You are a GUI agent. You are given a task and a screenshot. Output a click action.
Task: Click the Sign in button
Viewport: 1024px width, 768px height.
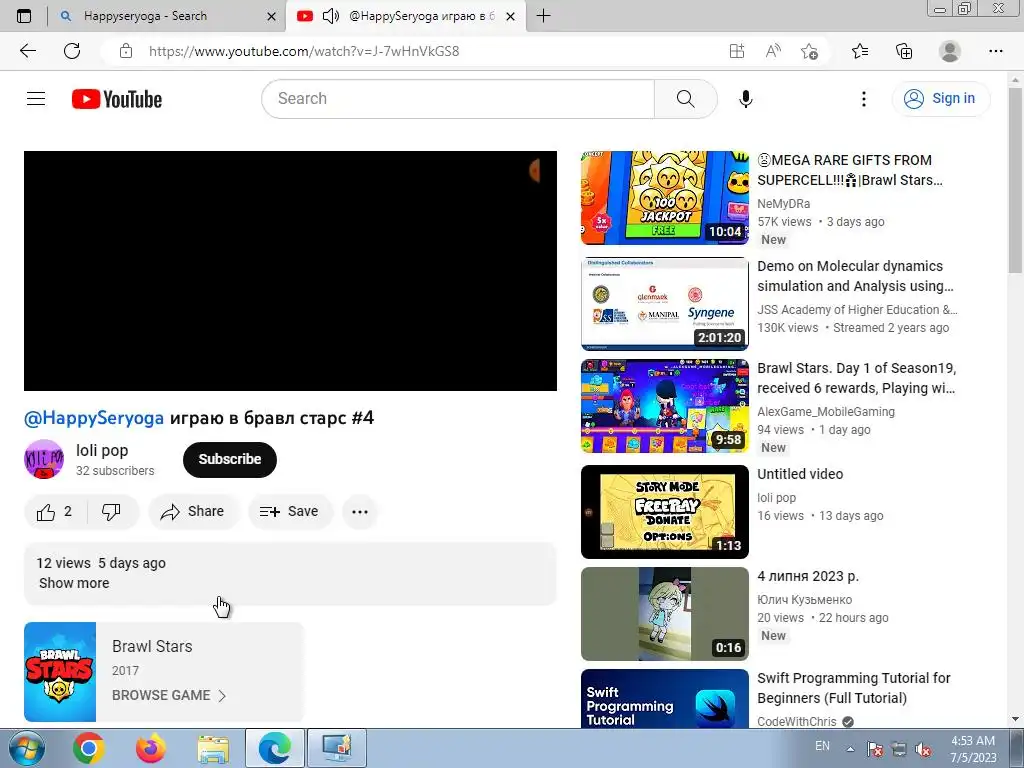pyautogui.click(x=941, y=99)
